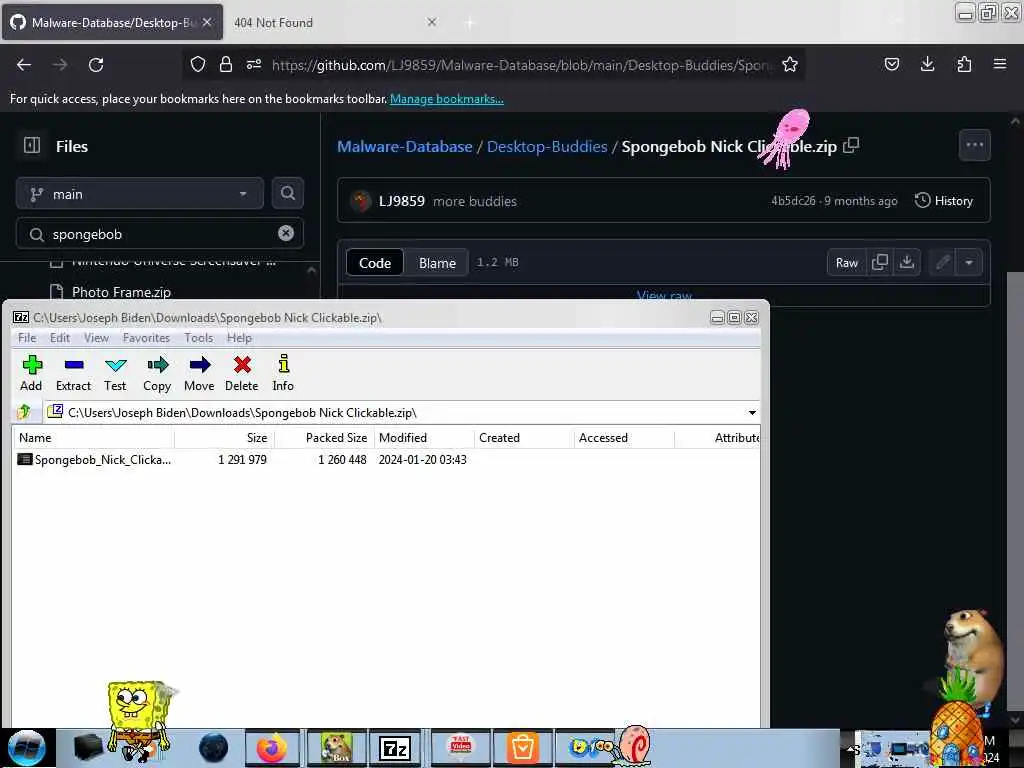The width and height of the screenshot is (1024, 768).
Task: Click the Add button in 7-Zip toolbar
Action: point(31,373)
